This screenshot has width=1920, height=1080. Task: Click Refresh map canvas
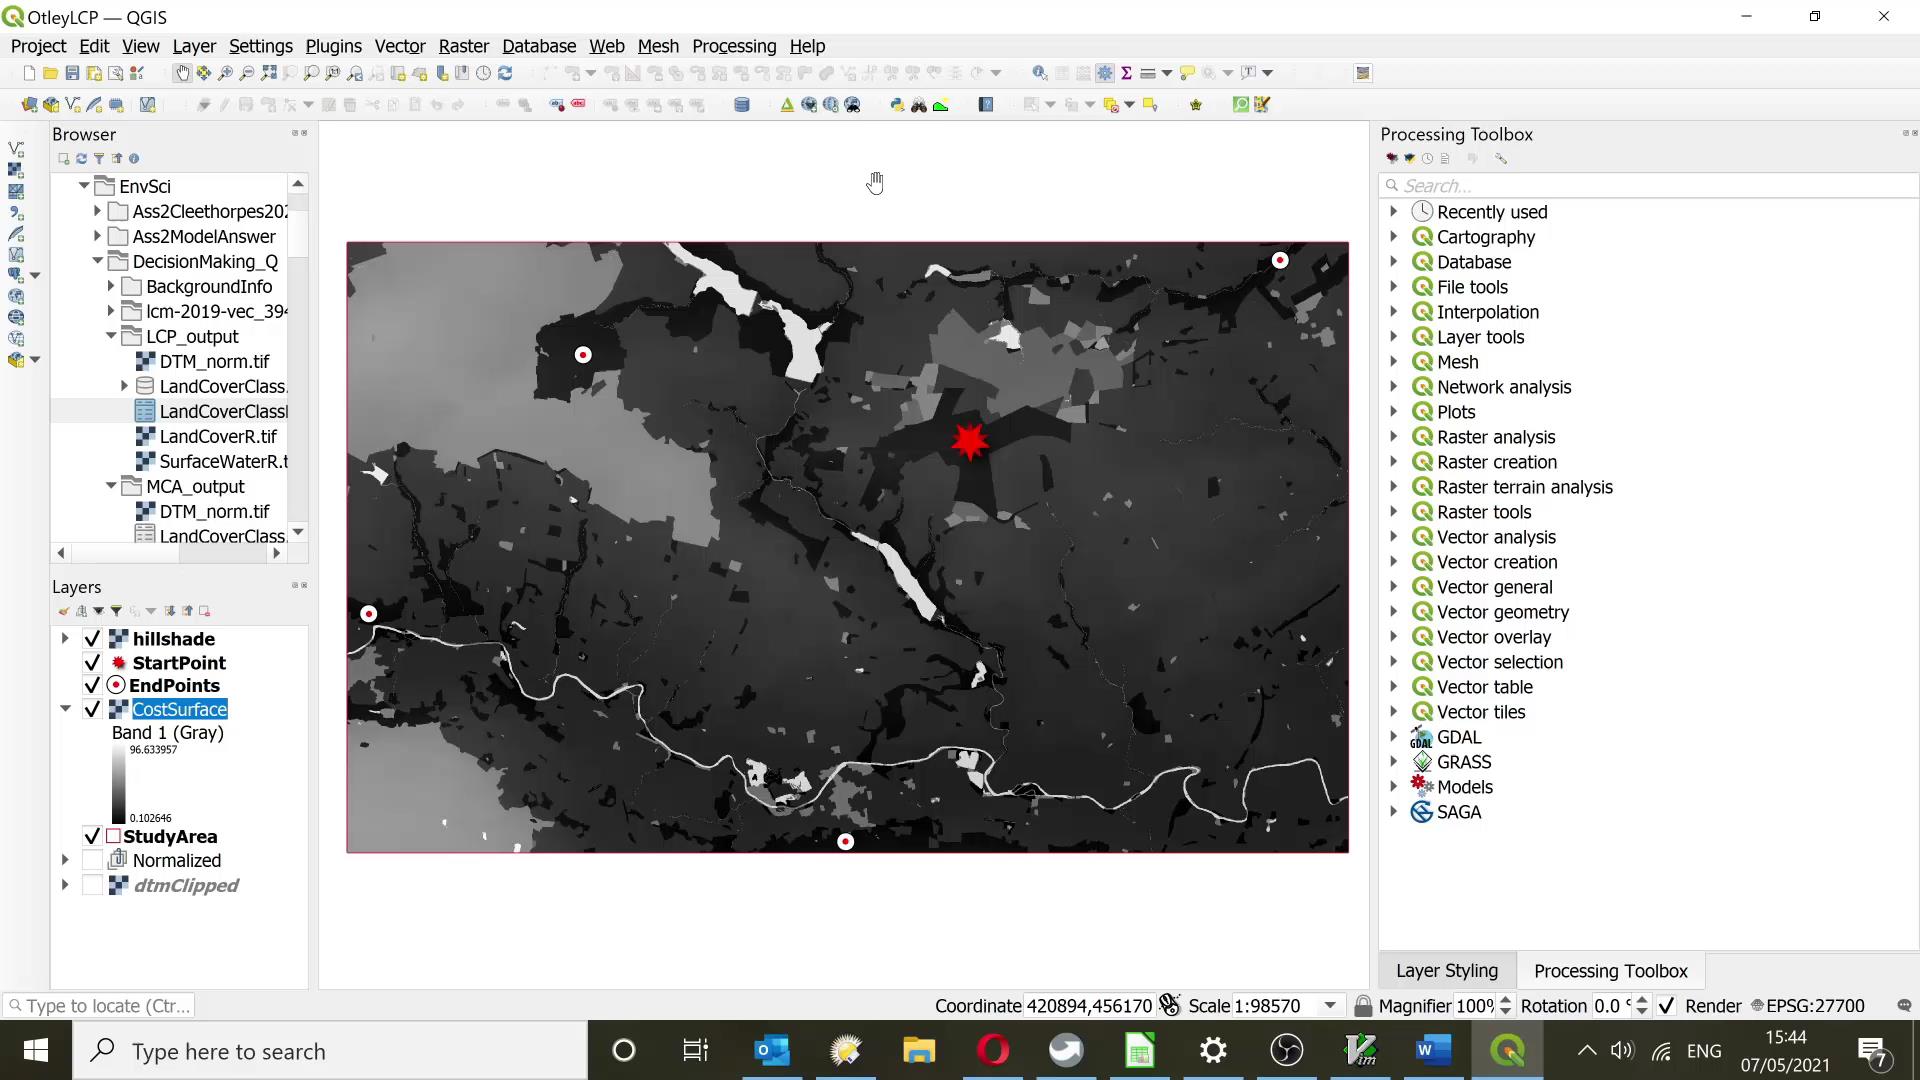click(505, 72)
